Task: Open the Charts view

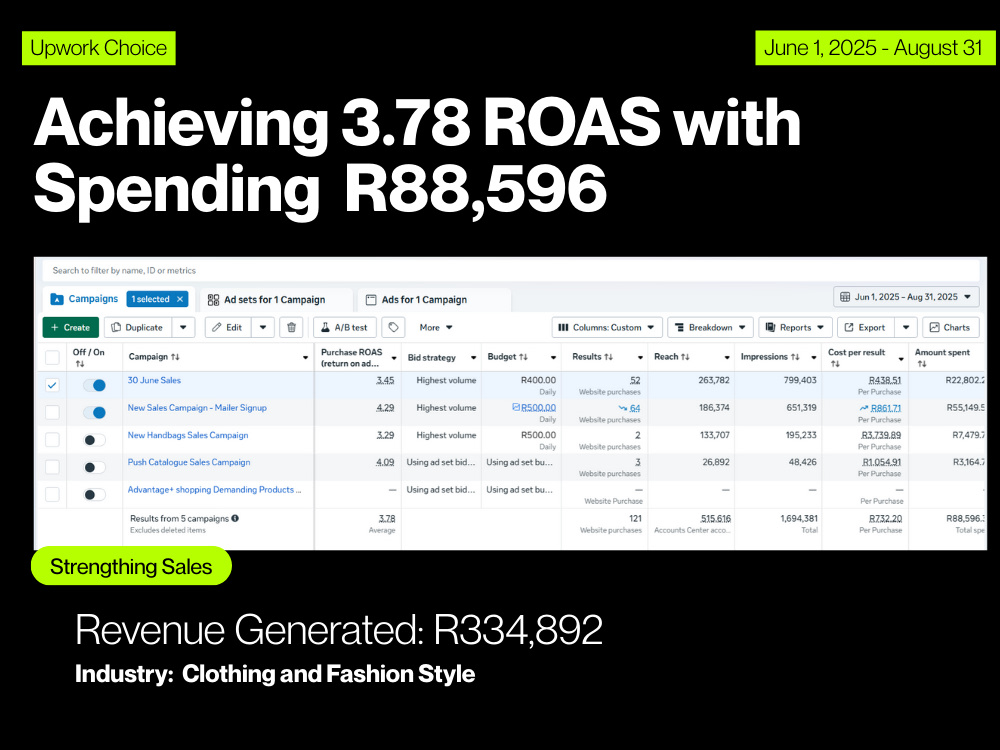Action: pyautogui.click(x=950, y=327)
